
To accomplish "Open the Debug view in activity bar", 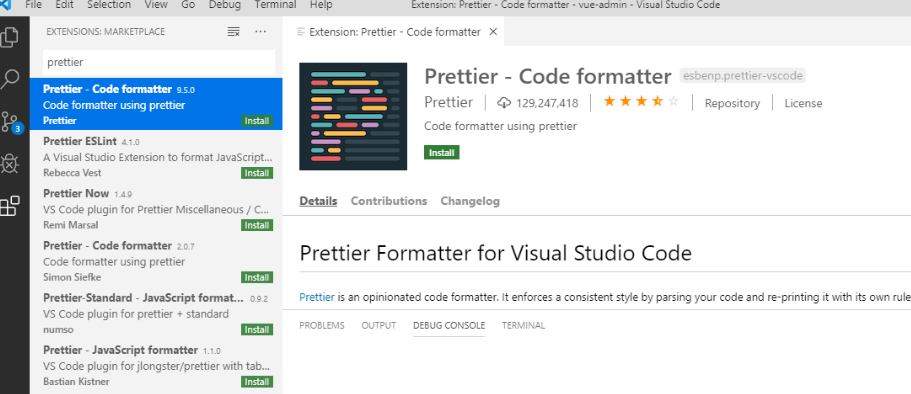I will tap(9, 164).
